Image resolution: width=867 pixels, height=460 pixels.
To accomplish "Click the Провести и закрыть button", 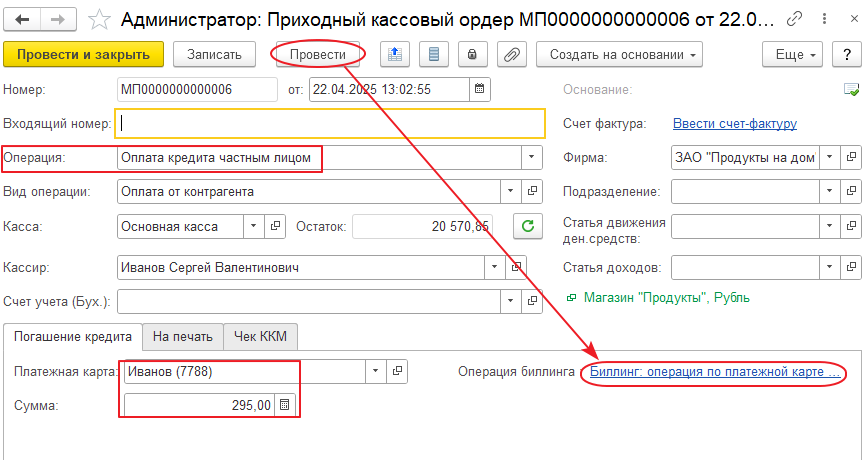I will point(83,54).
